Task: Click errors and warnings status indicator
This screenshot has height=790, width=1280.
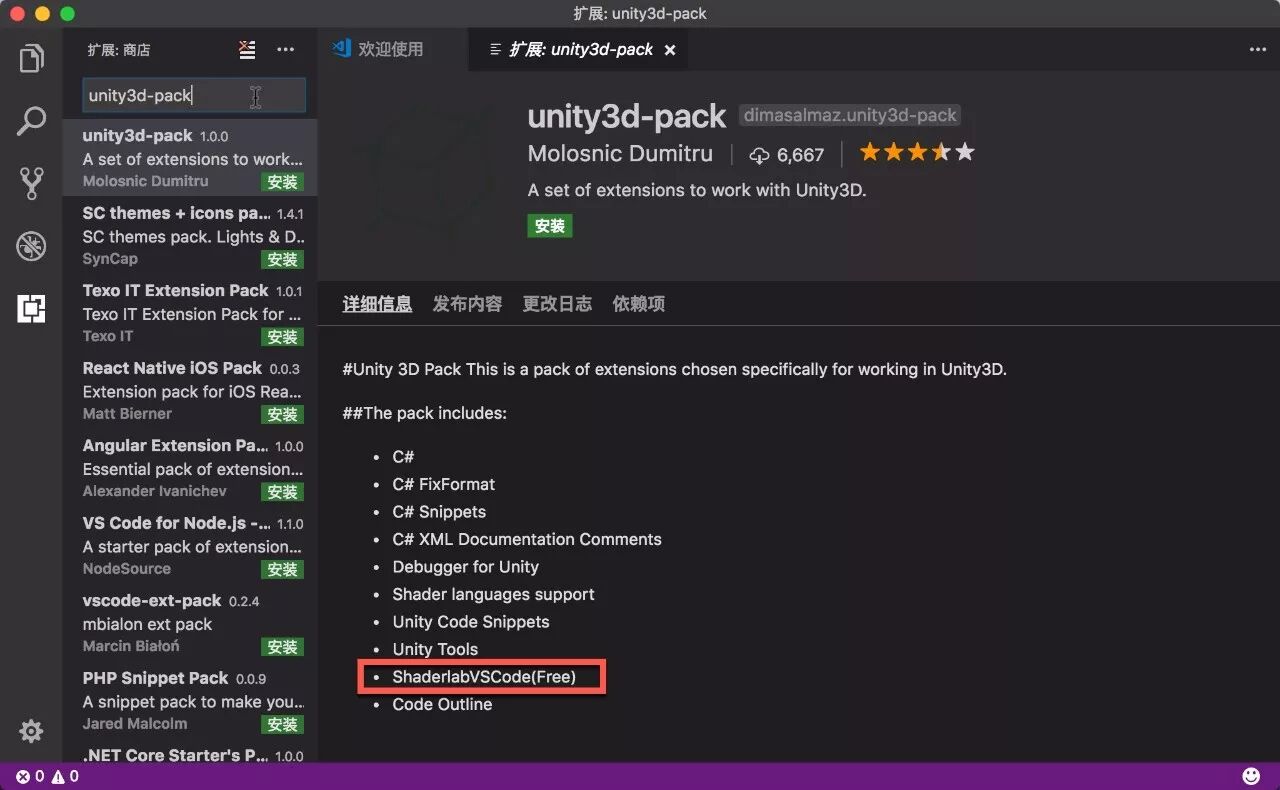Action: [x=47, y=776]
